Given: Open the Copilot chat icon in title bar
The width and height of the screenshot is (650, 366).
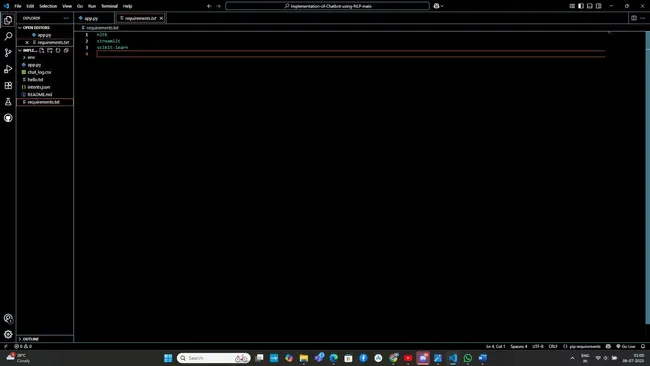Looking at the screenshot, I should 436,6.
